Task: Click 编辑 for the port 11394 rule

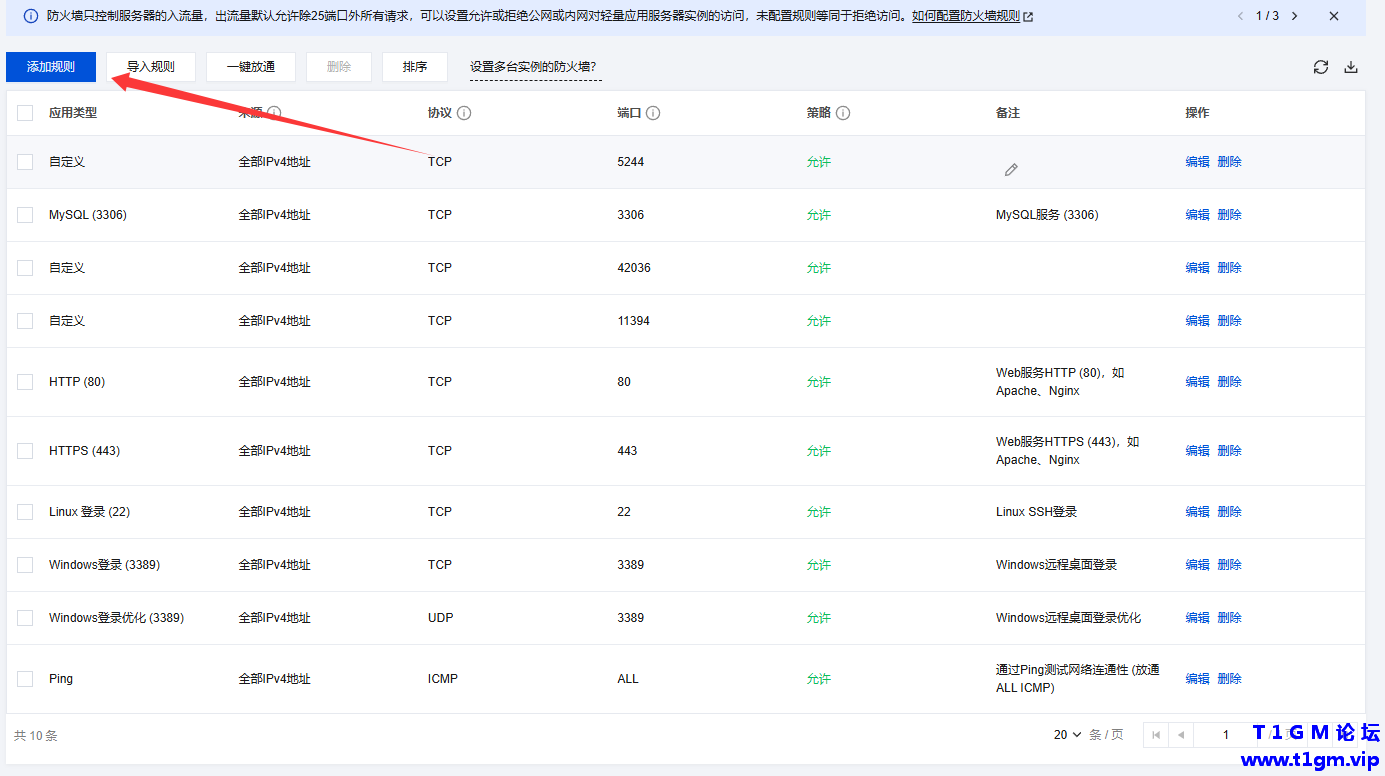Action: (1197, 321)
